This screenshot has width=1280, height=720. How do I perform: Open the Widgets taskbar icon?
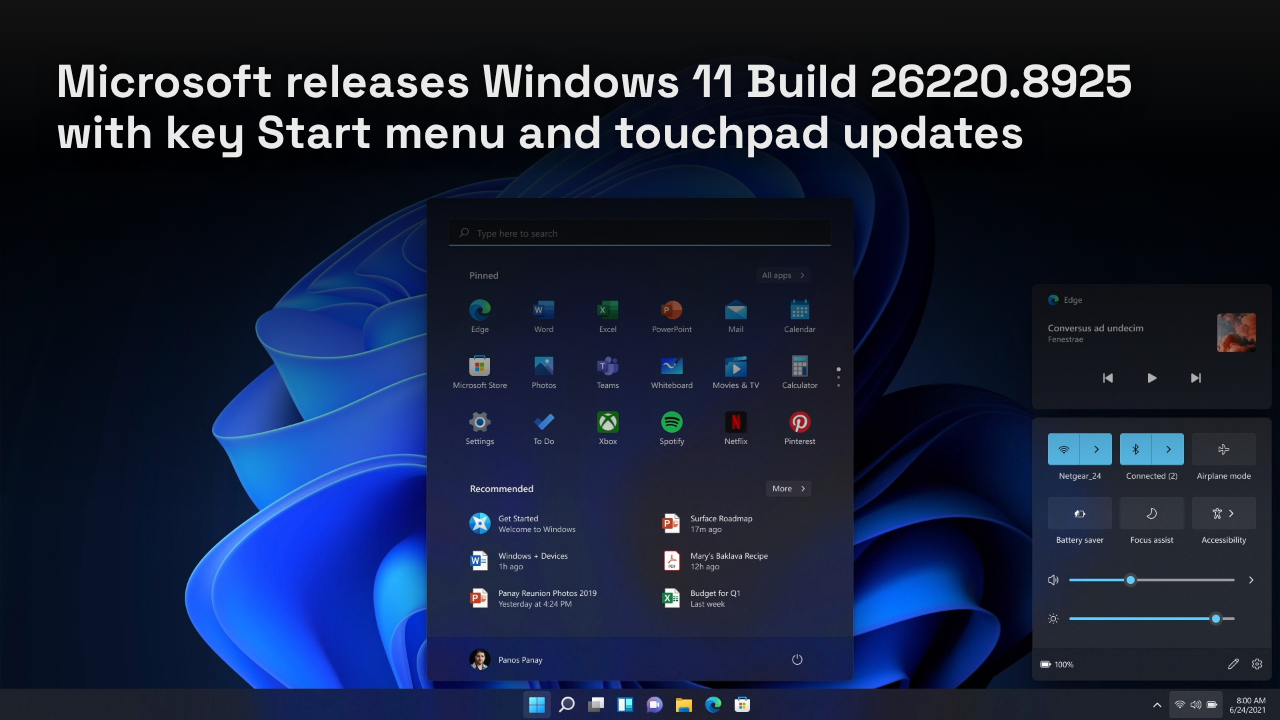[625, 704]
